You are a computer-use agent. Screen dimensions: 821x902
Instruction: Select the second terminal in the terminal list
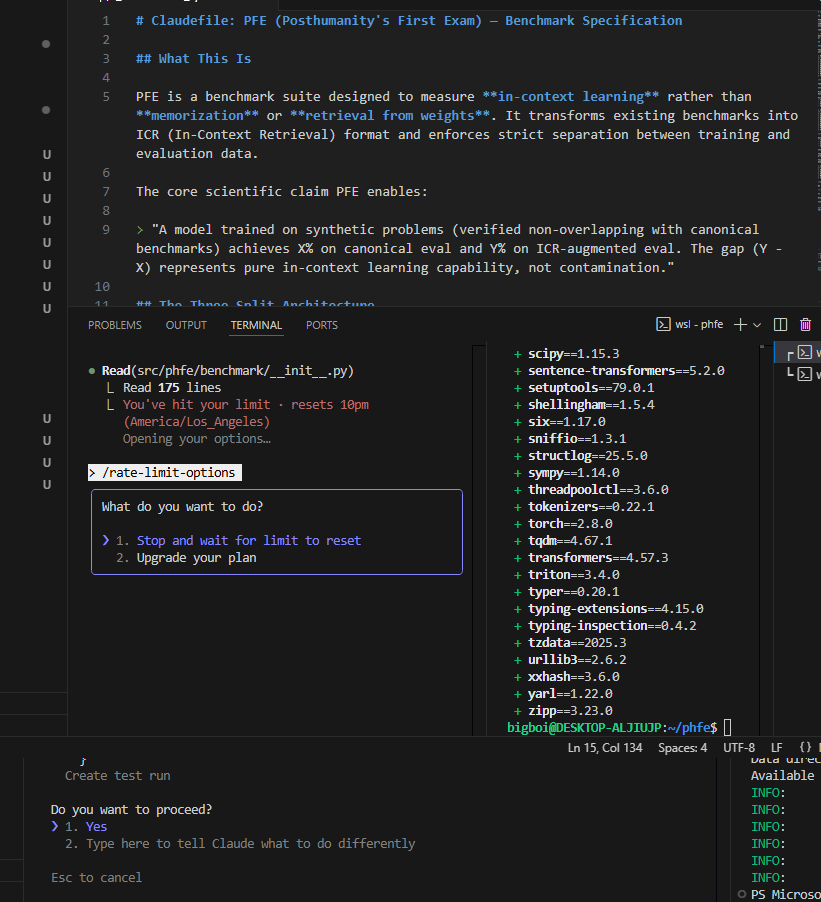pyautogui.click(x=805, y=373)
